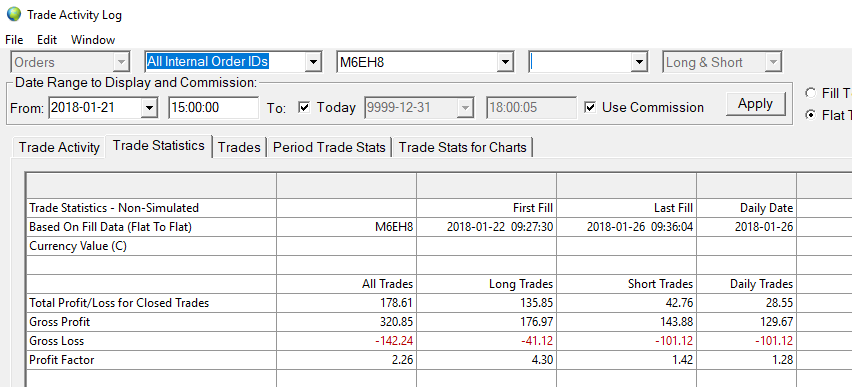The height and width of the screenshot is (387, 852).
Task: Select the Fill radio button
Action: pyautogui.click(x=811, y=93)
